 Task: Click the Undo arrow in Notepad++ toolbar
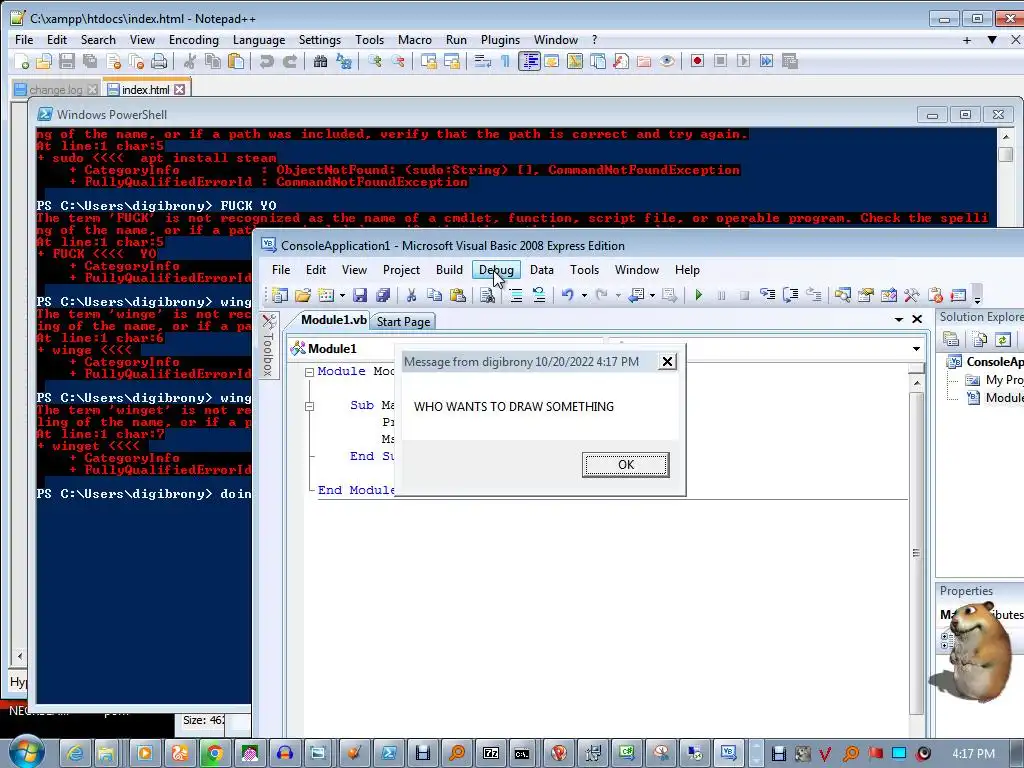click(266, 61)
